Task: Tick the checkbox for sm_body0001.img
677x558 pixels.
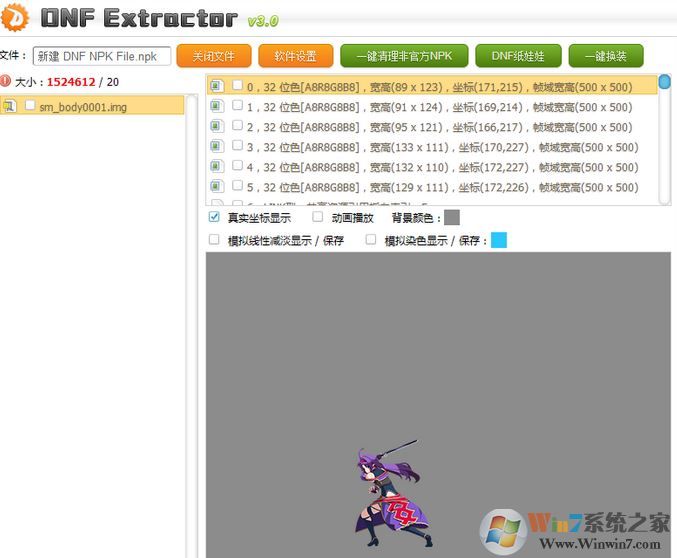Action: point(30,105)
